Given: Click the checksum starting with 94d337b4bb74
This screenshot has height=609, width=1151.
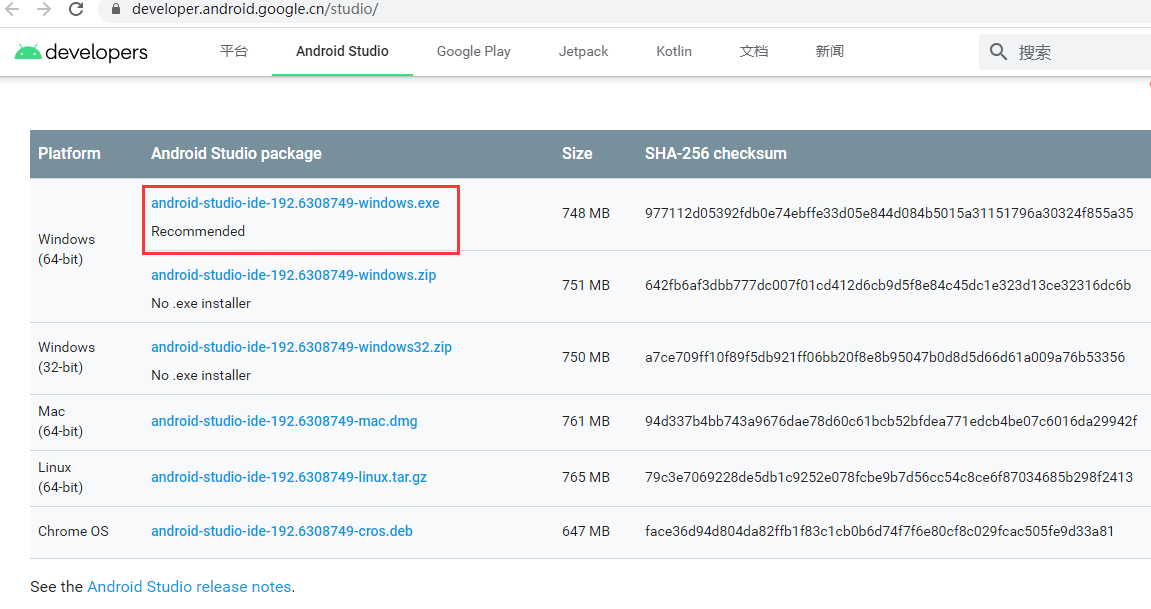Looking at the screenshot, I should point(891,421).
